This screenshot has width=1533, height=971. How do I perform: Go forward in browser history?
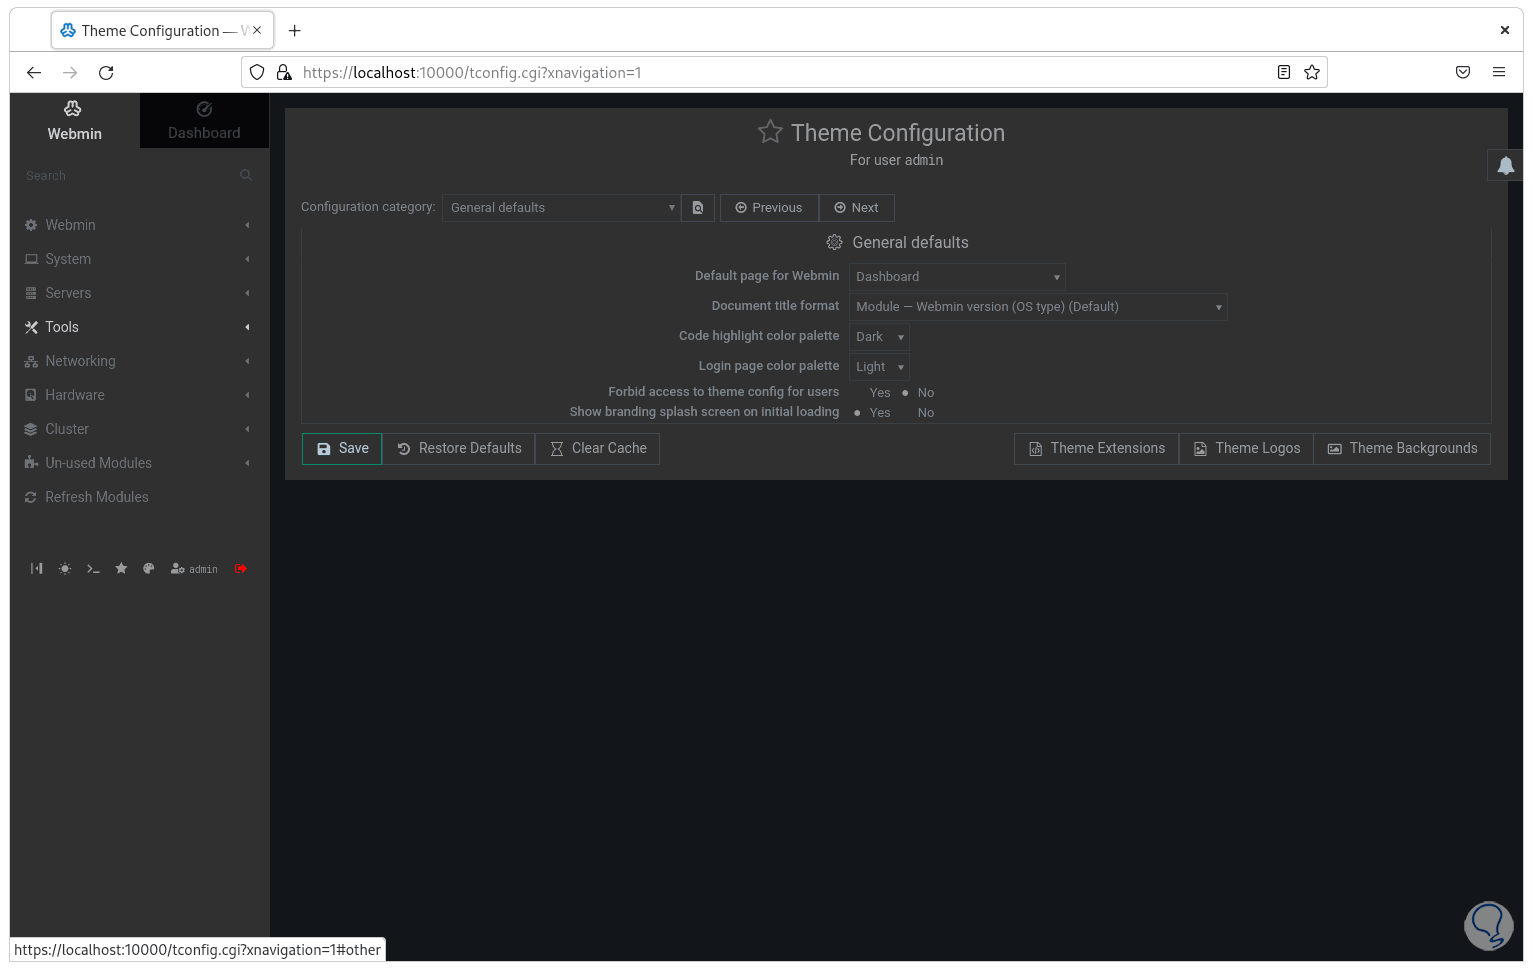click(x=70, y=72)
